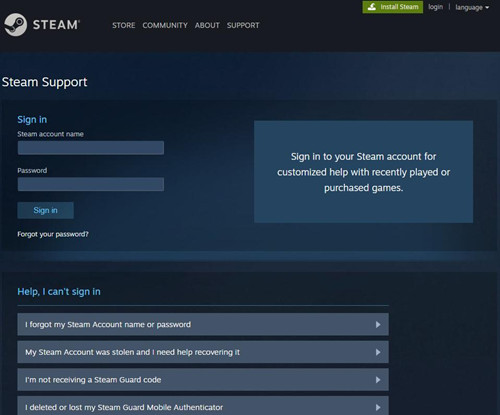Click the Sign in button
The height and width of the screenshot is (415, 500).
point(45,210)
